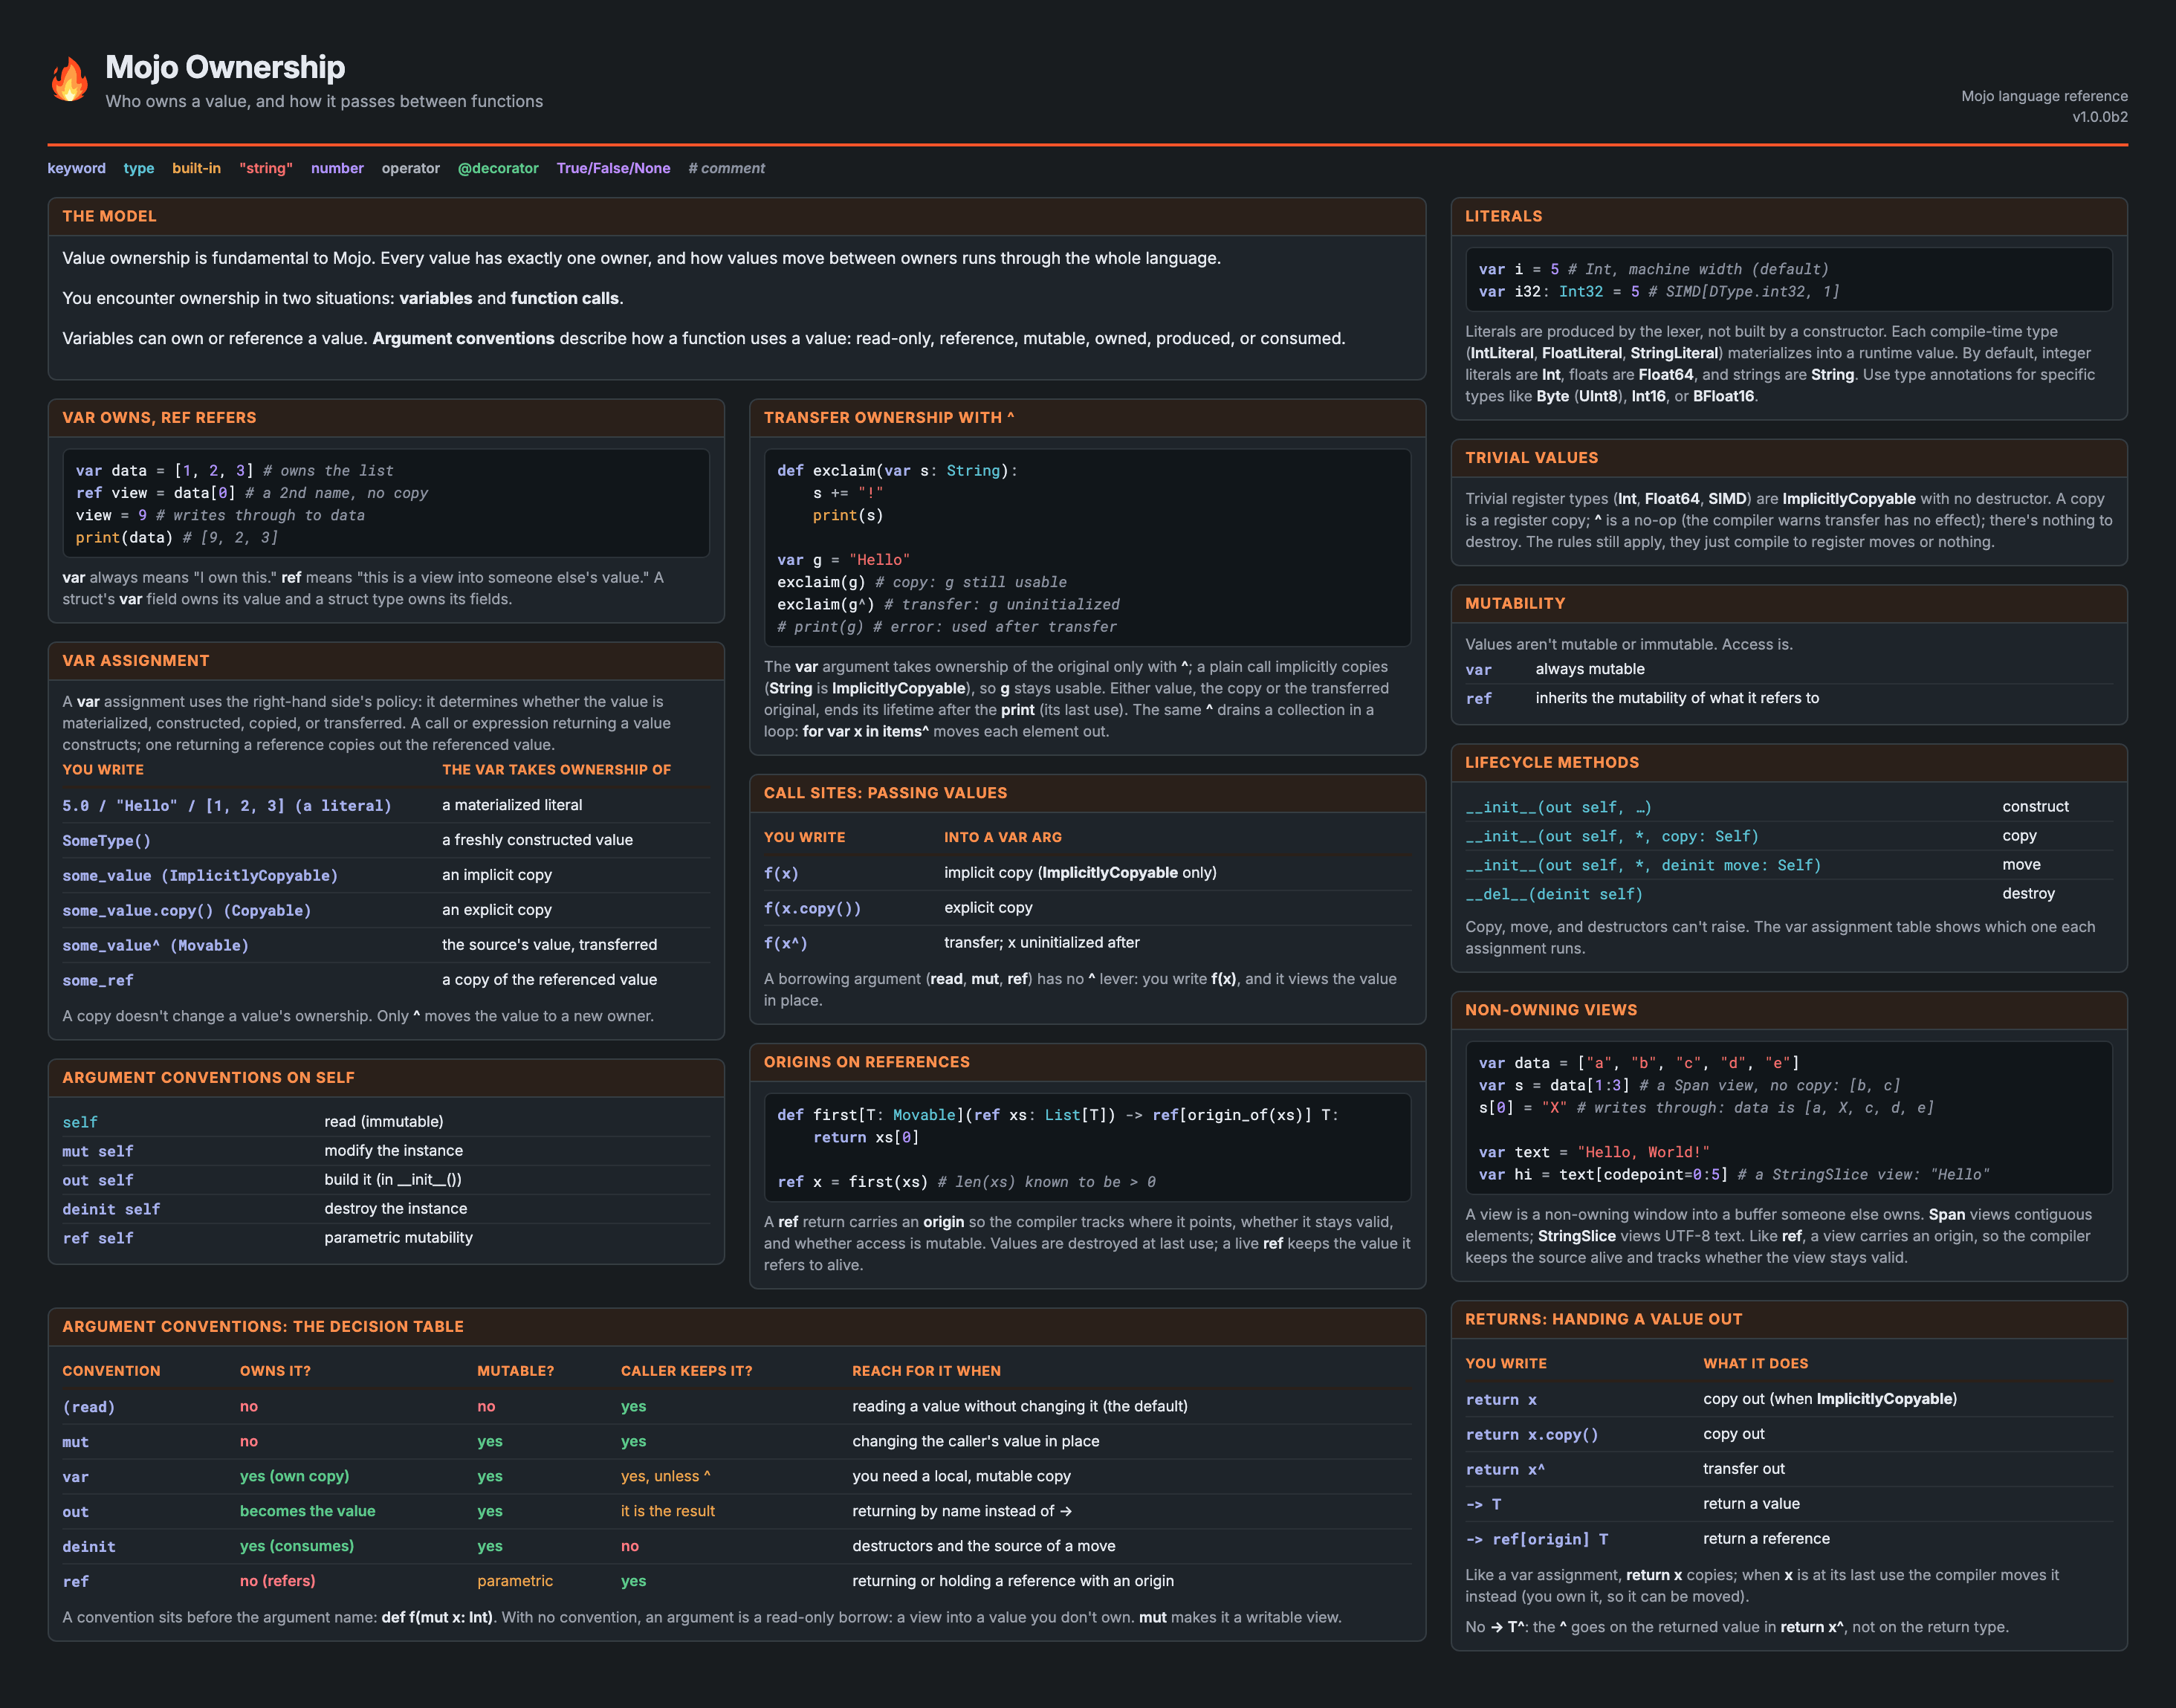Click the "__del__(deinit self)" lifecycle method
The height and width of the screenshot is (1708, 2176).
point(1554,894)
